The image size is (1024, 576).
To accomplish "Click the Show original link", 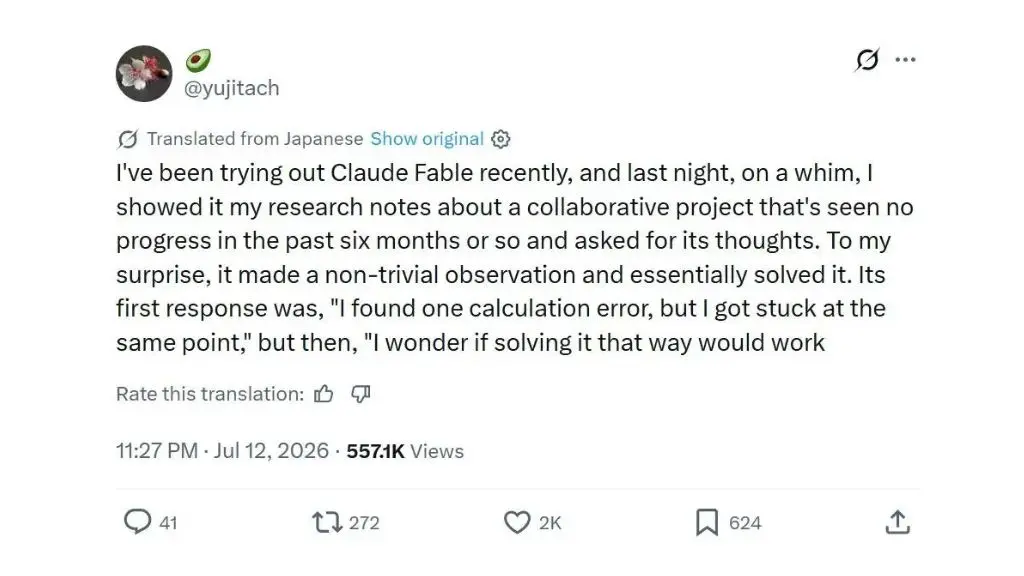I will click(427, 139).
